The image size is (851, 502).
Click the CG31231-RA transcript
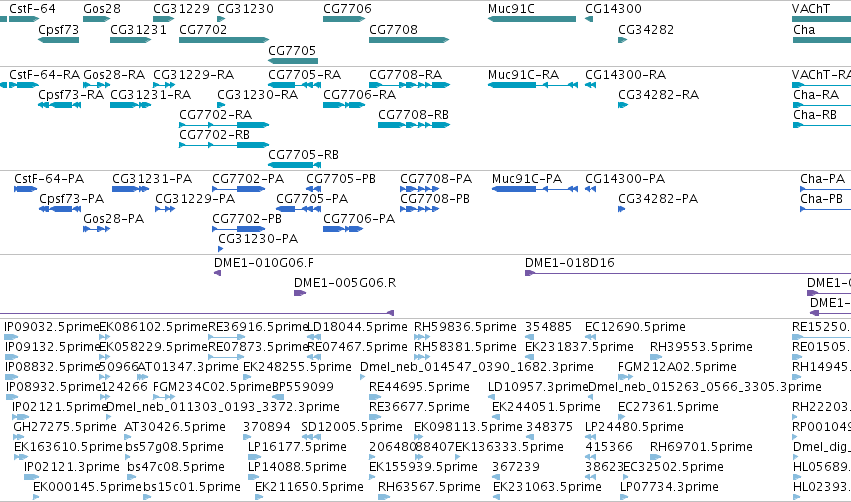click(130, 105)
